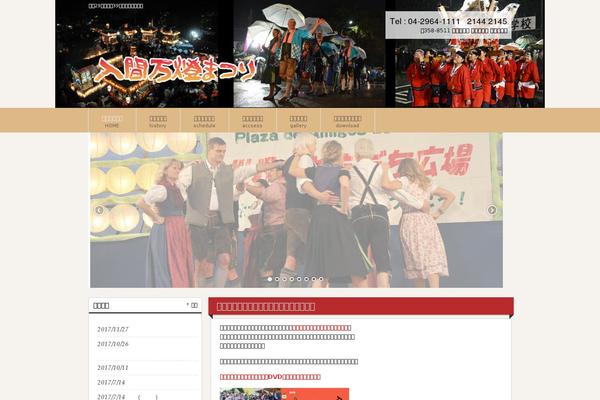Select the fourth slideshow pagination dot
600x400 pixels.
click(292, 279)
